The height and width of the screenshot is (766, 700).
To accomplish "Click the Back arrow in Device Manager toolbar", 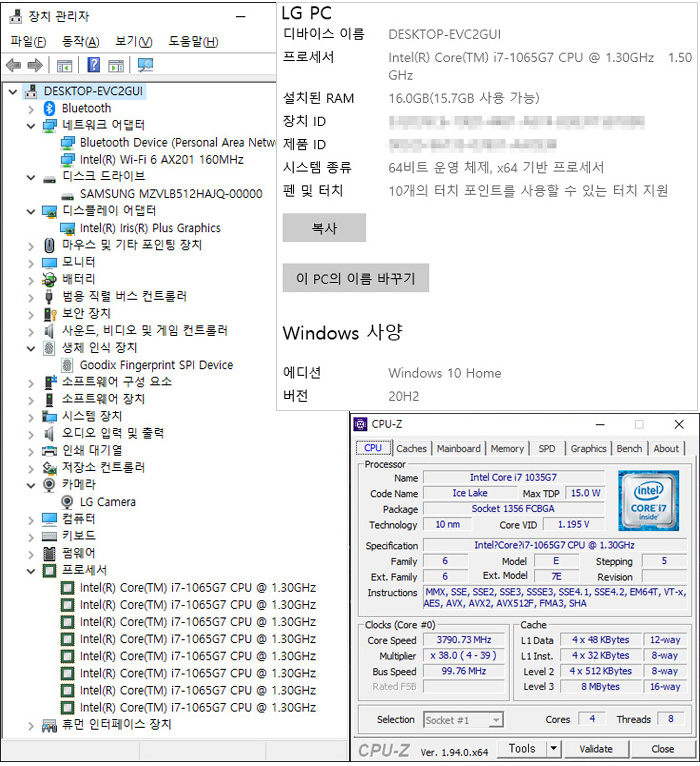I will coord(13,65).
